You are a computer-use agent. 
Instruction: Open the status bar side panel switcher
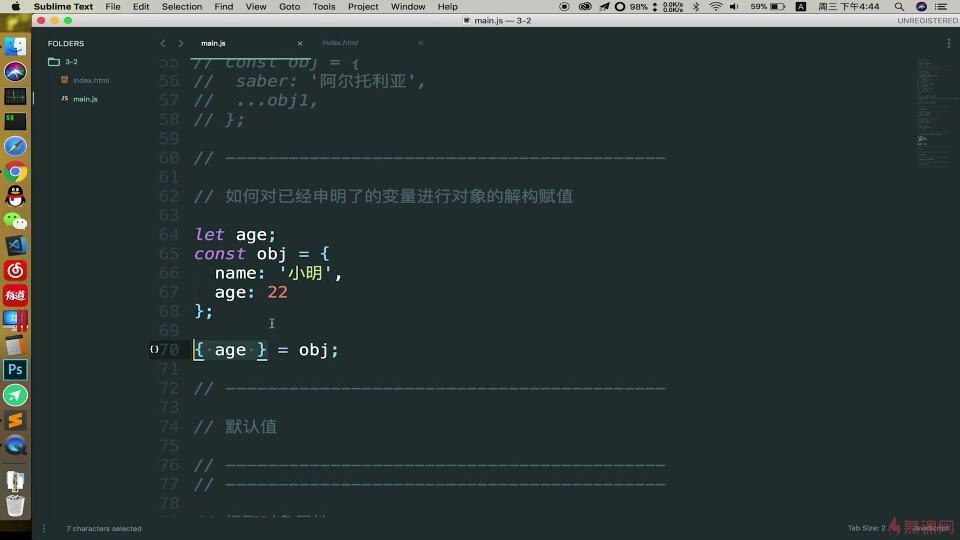(43, 528)
